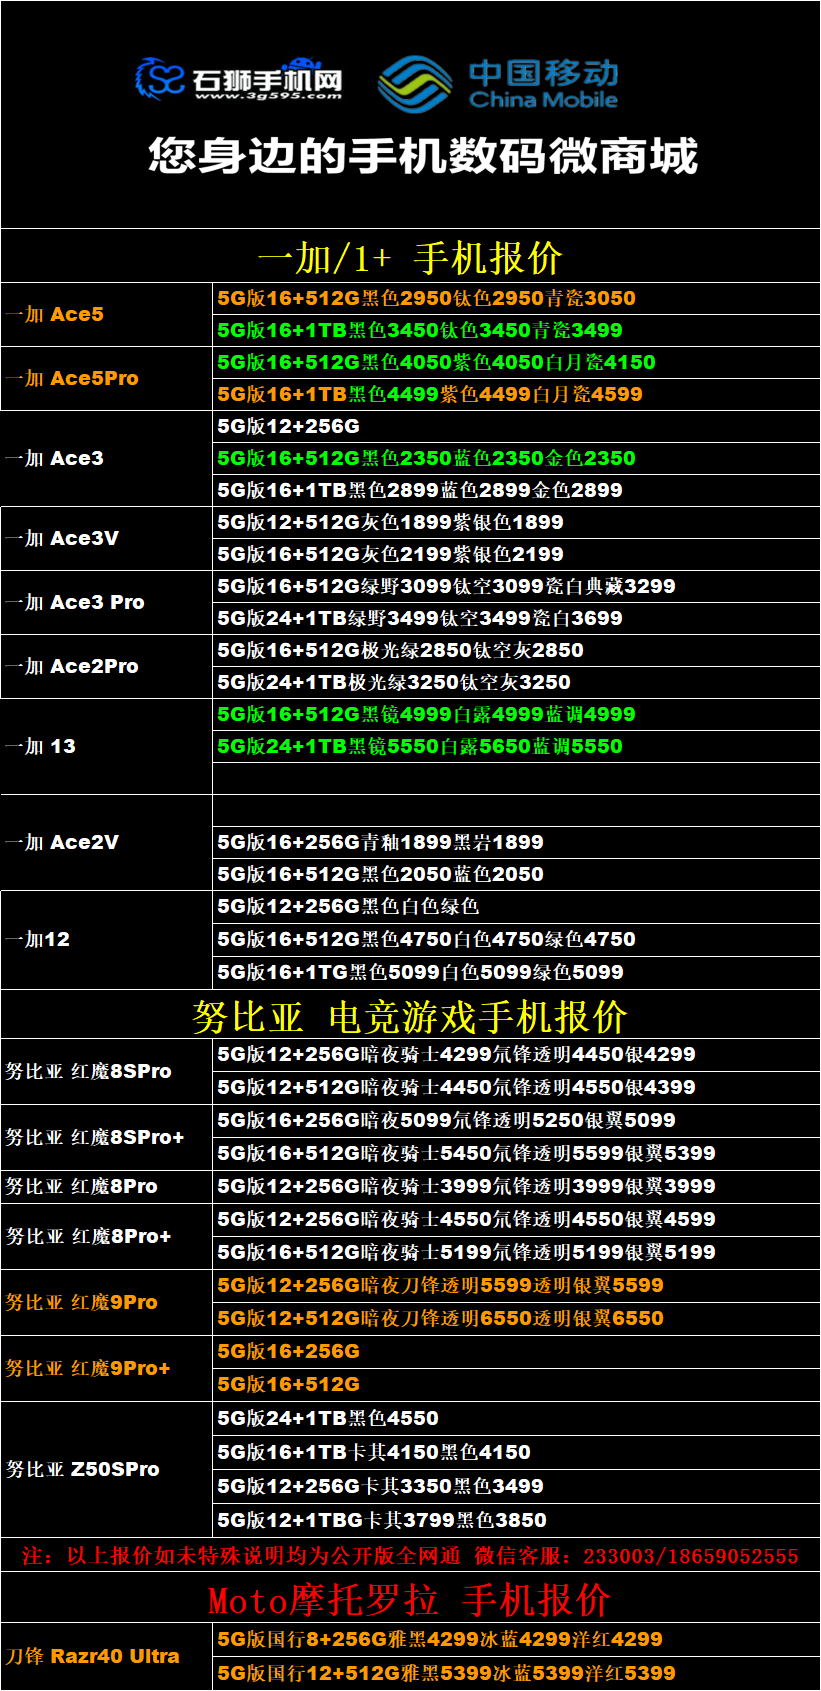Click 红魔8SPro 12+256G 暗夜骑士4299 row
821x1691 pixels.
tap(516, 1054)
